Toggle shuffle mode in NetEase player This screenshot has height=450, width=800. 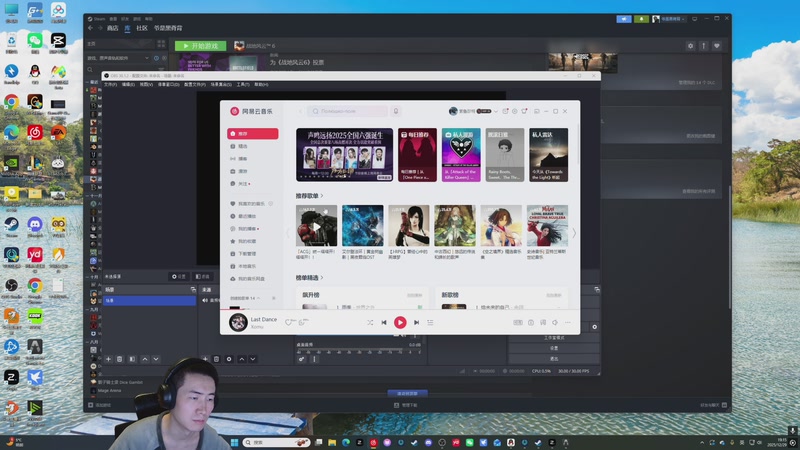(x=370, y=322)
